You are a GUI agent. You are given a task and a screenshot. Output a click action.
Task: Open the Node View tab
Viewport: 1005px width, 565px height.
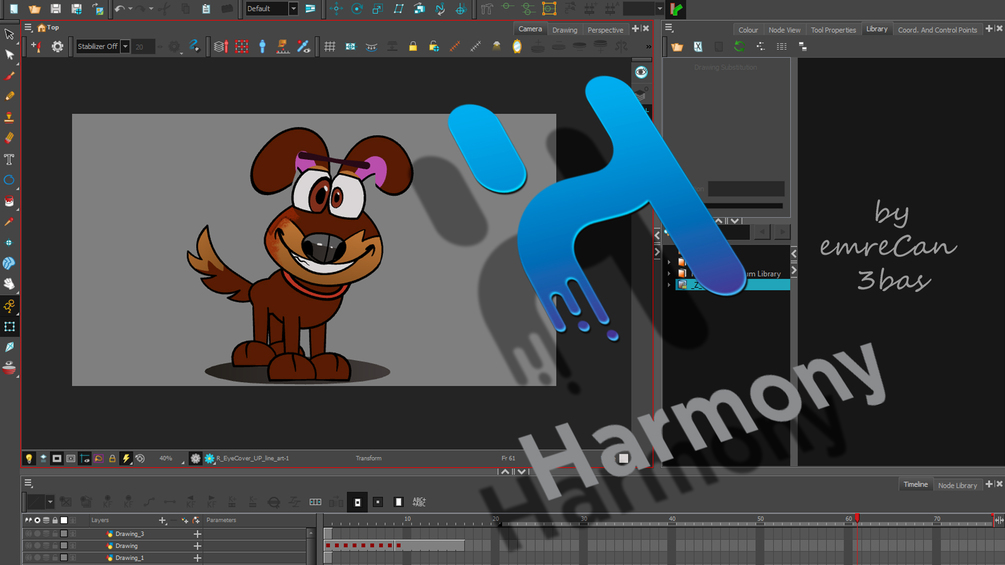(x=784, y=29)
